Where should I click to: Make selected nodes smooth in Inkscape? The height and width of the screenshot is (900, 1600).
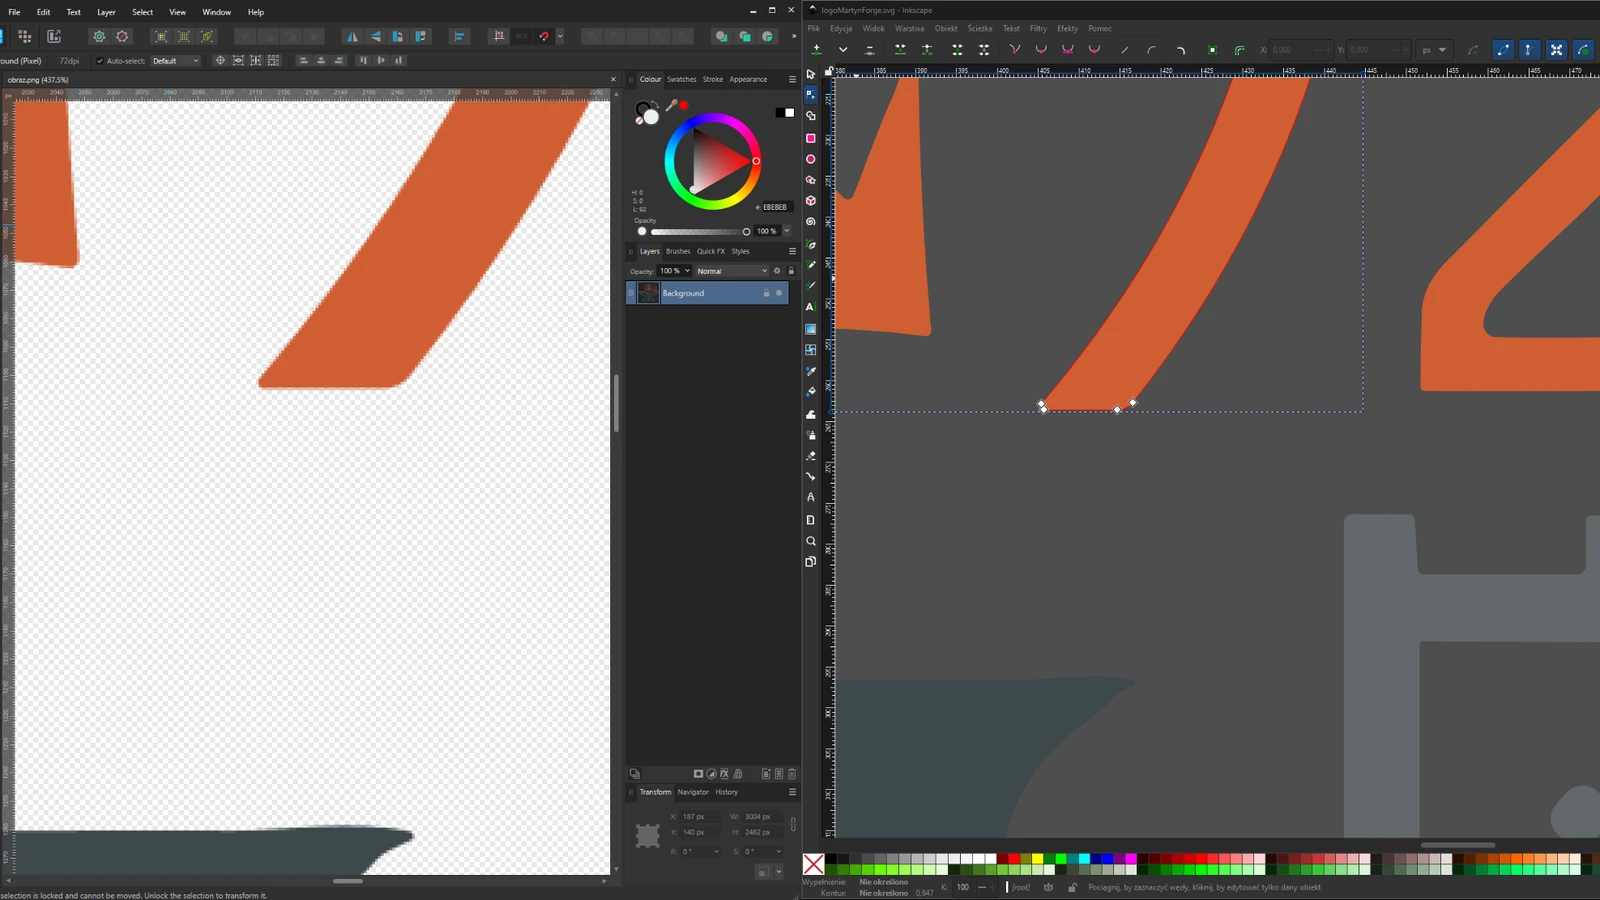[x=1041, y=49]
